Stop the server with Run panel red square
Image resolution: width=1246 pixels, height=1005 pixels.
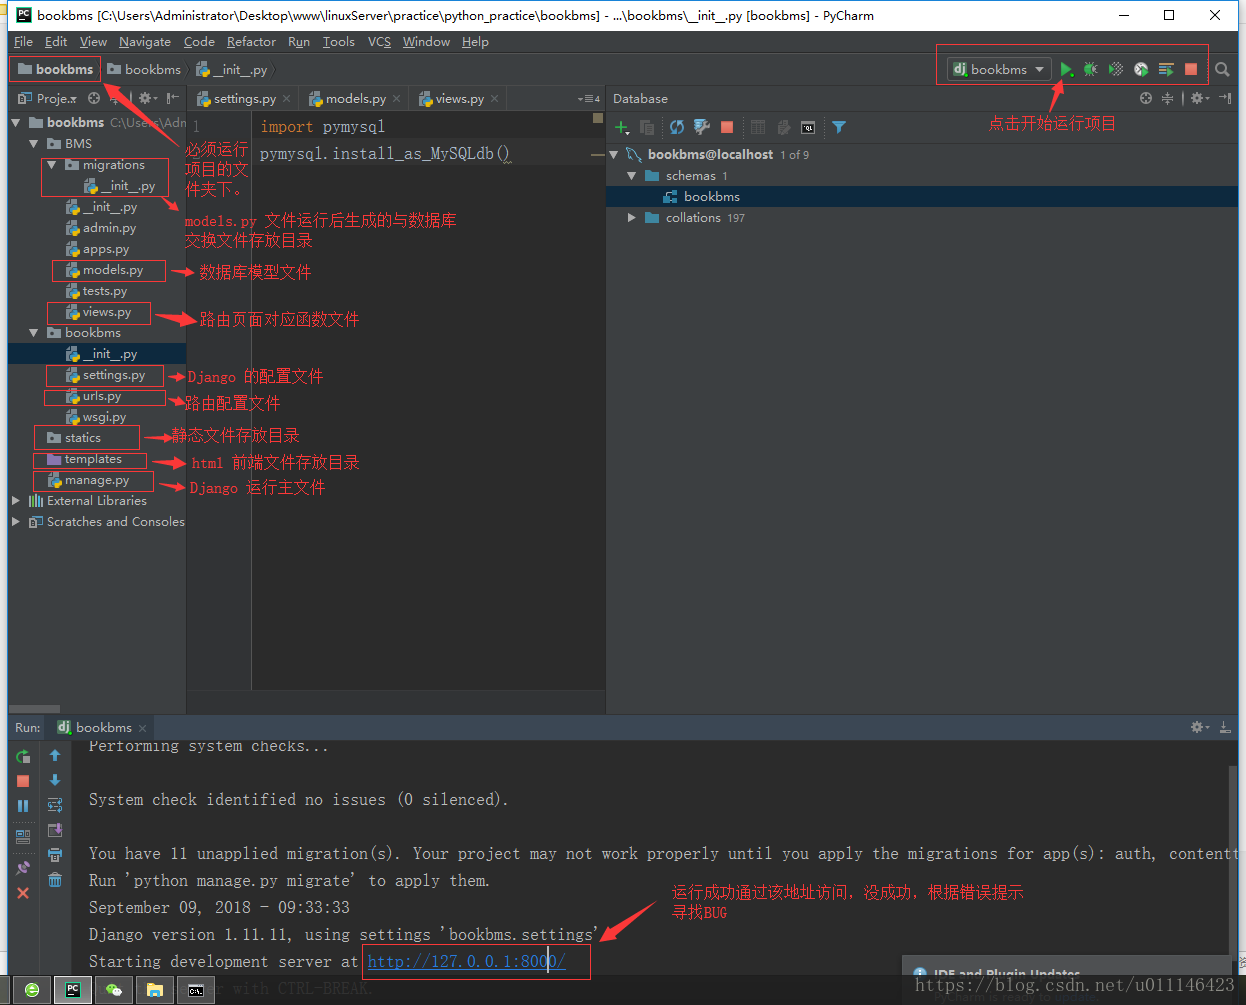pyautogui.click(x=23, y=781)
